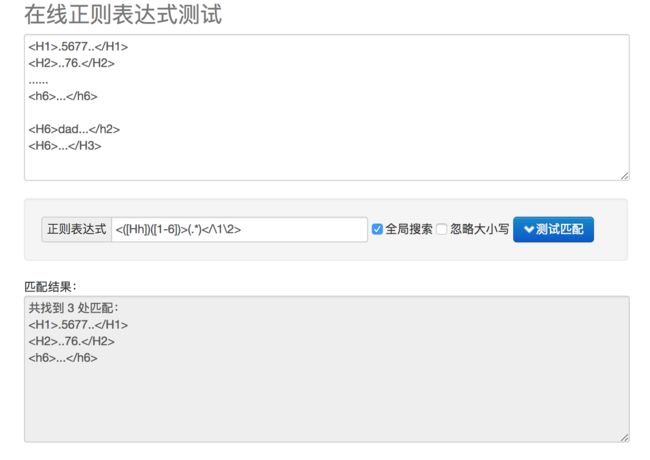This screenshot has height=460, width=650.
Task: Click the <h6>...</h6> line in test text
Action: [x=63, y=96]
